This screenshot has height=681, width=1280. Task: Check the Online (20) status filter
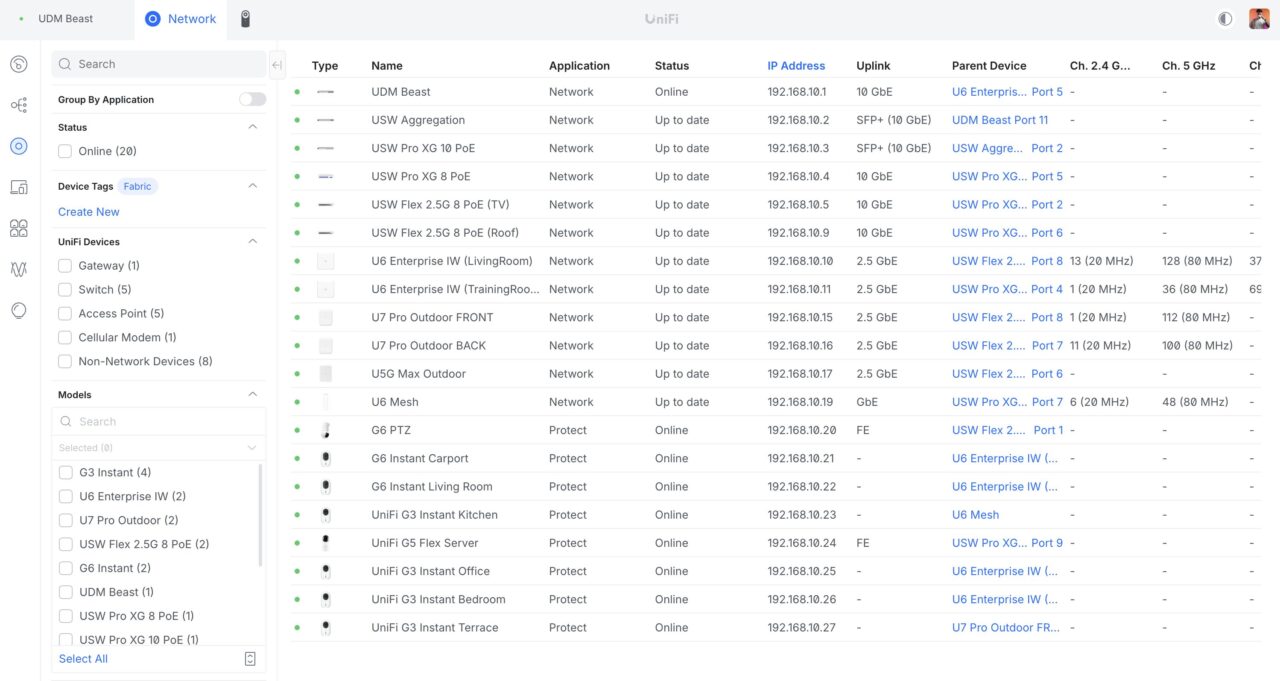[x=65, y=151]
